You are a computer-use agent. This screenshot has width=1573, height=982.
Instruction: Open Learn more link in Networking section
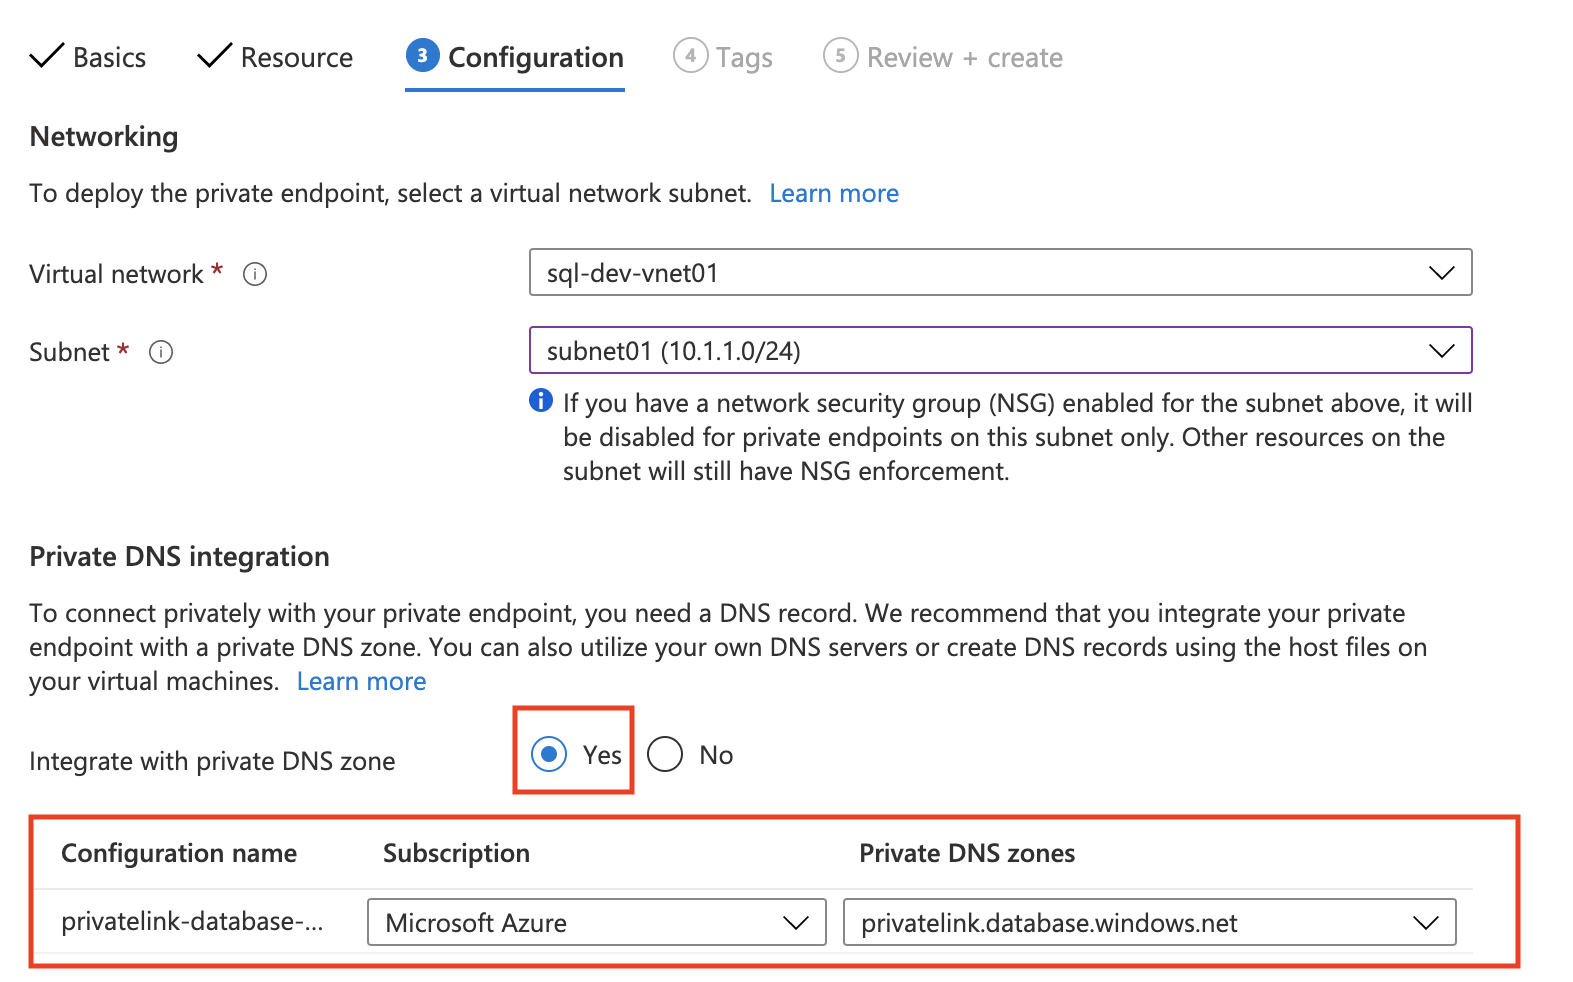pos(833,193)
